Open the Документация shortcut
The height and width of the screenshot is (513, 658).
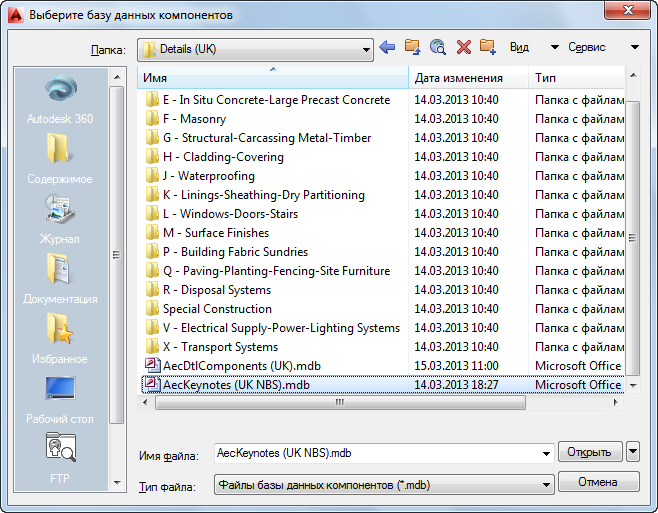60,279
